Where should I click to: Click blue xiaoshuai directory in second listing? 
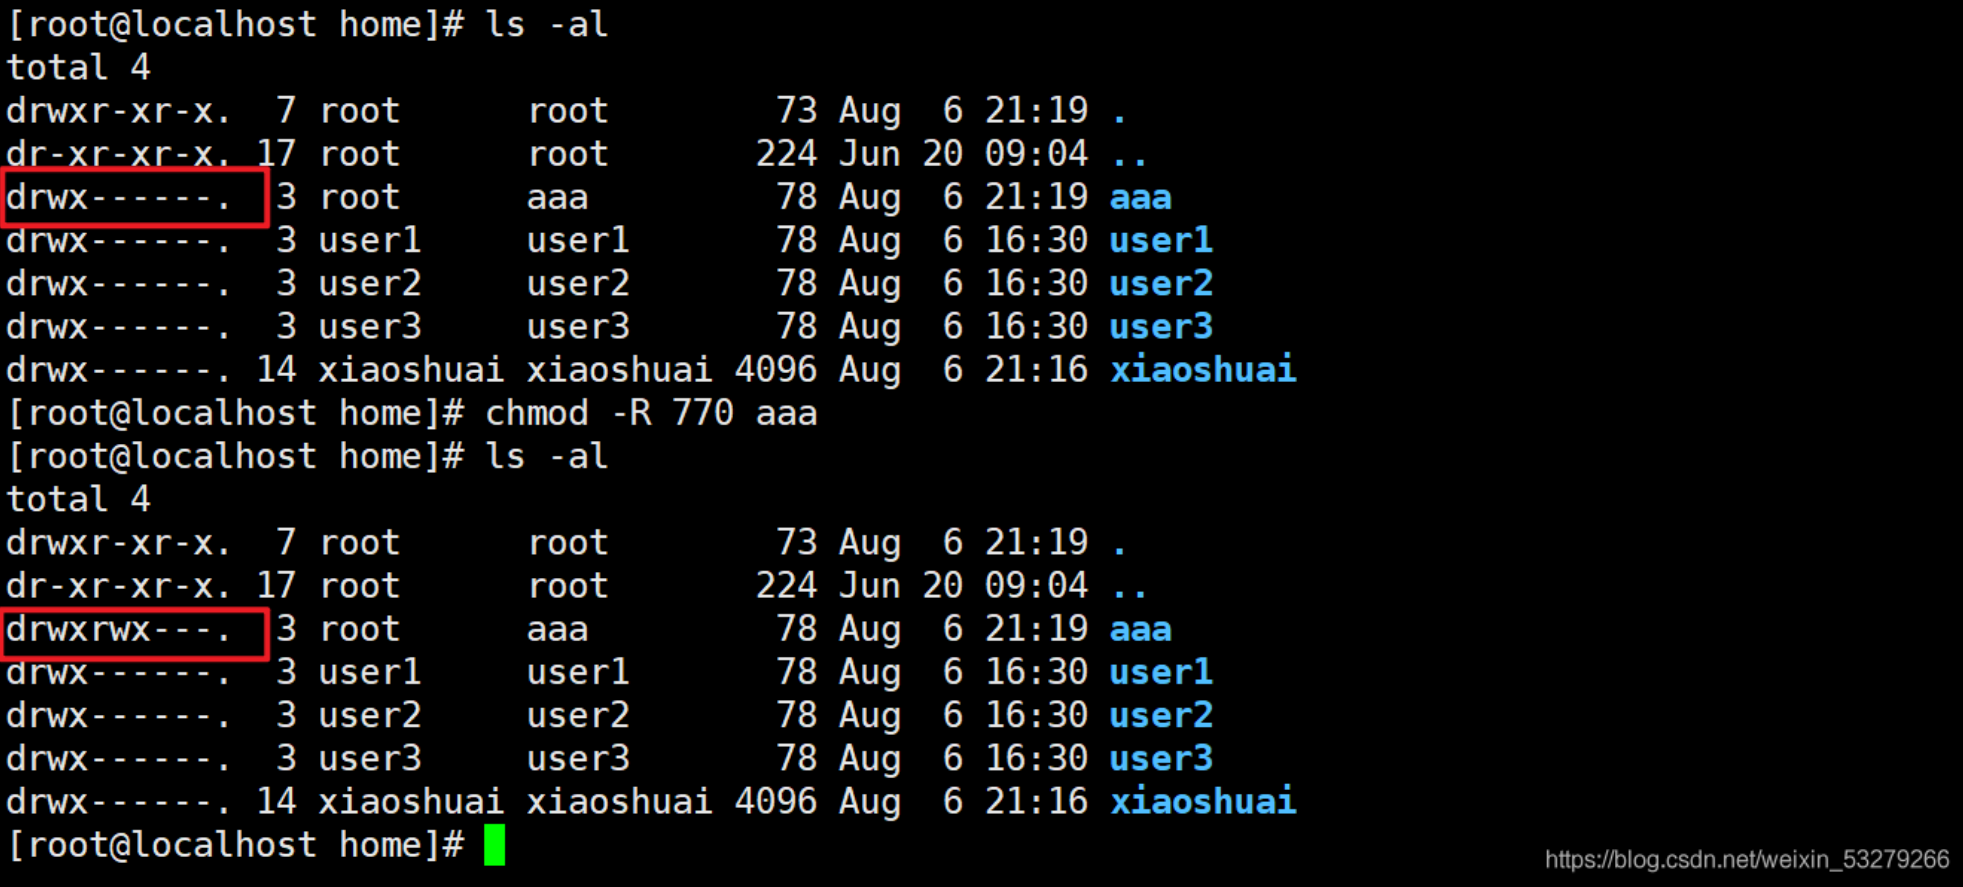click(x=1203, y=801)
